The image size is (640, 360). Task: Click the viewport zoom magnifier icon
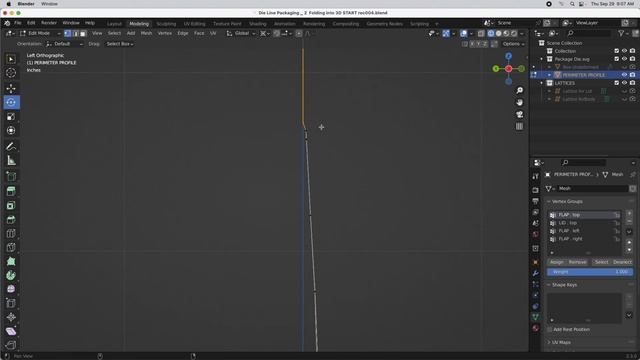519,90
